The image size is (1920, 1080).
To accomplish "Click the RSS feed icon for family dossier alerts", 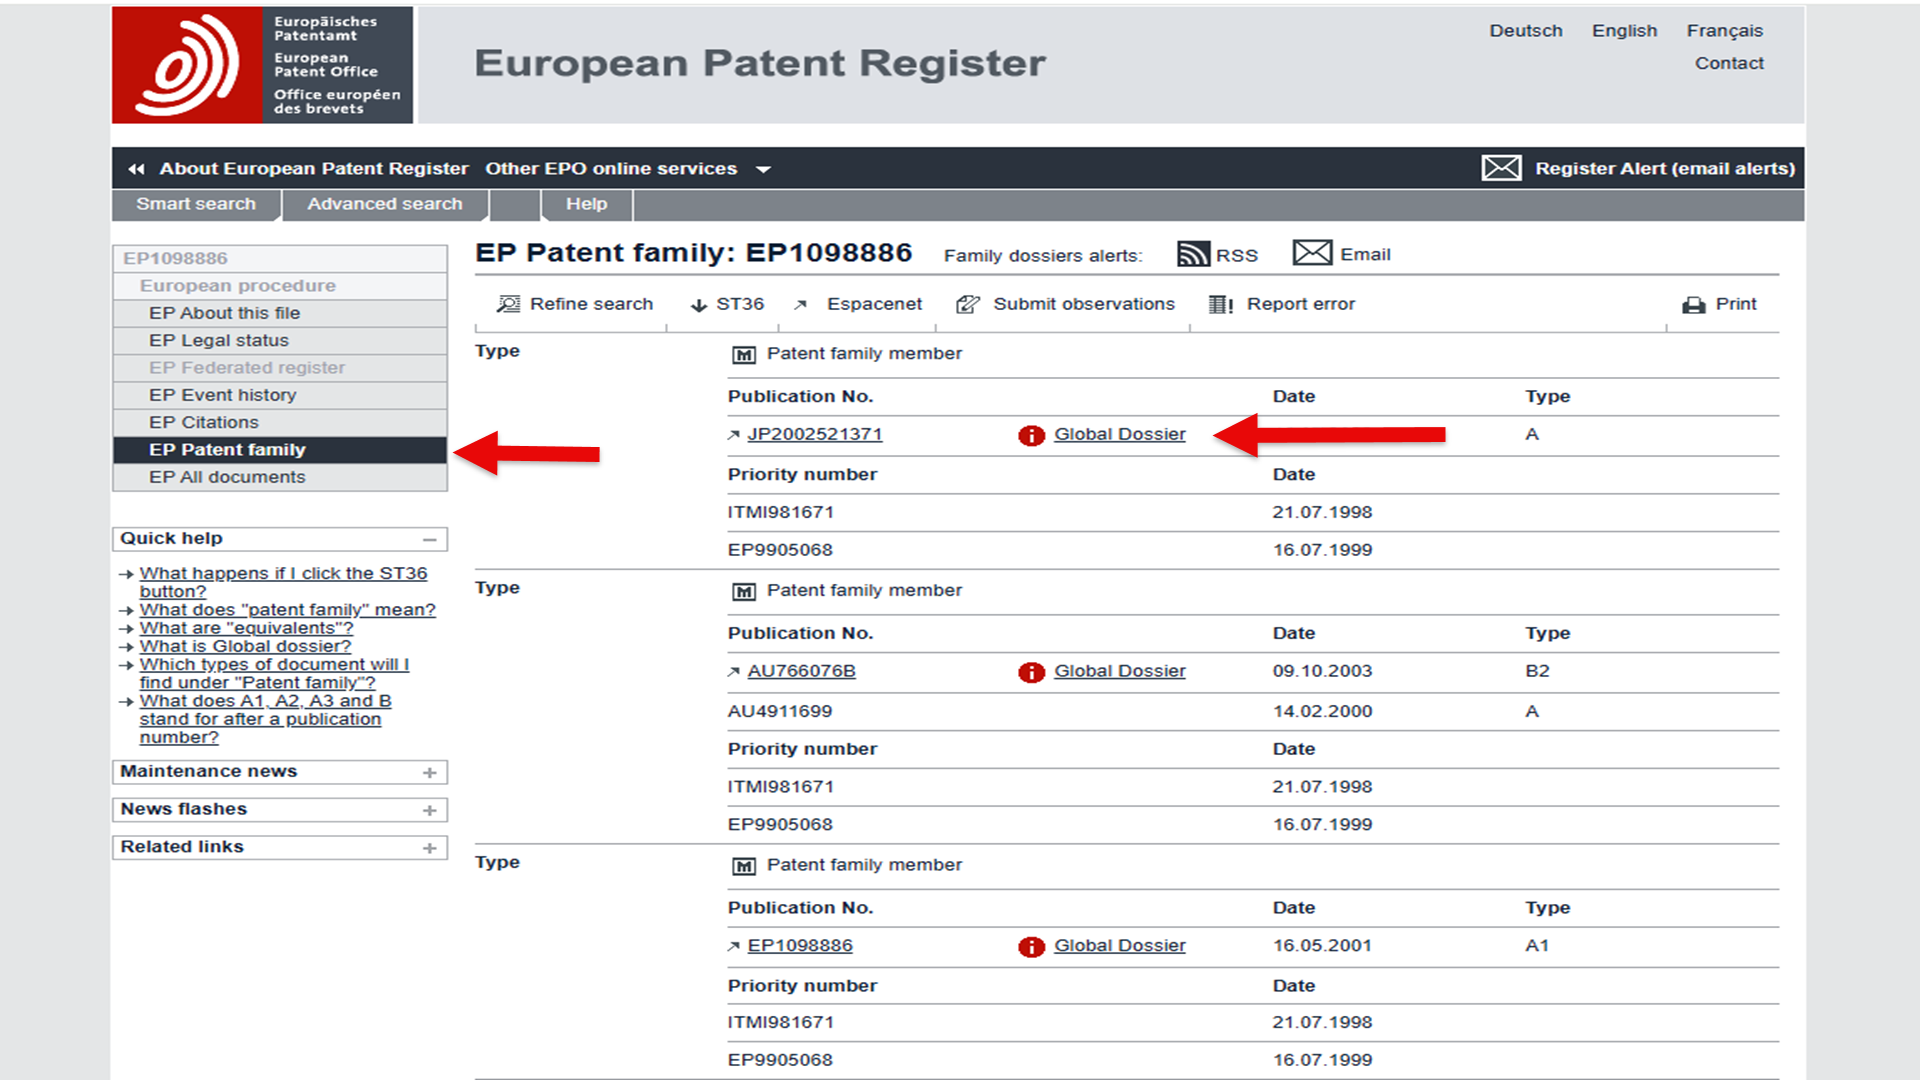I will point(1196,254).
